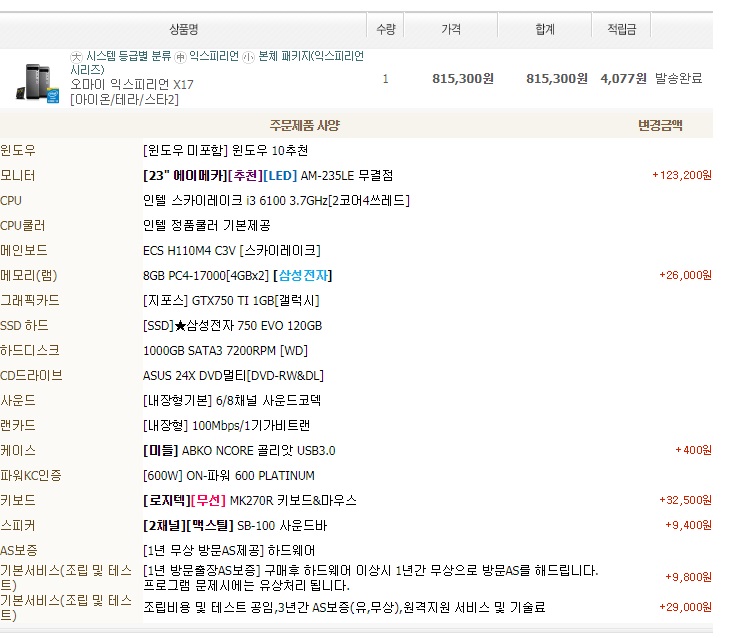Select 삼성전자 750 EVO 120GB SSD spec
735x638 pixels.
pos(232,326)
